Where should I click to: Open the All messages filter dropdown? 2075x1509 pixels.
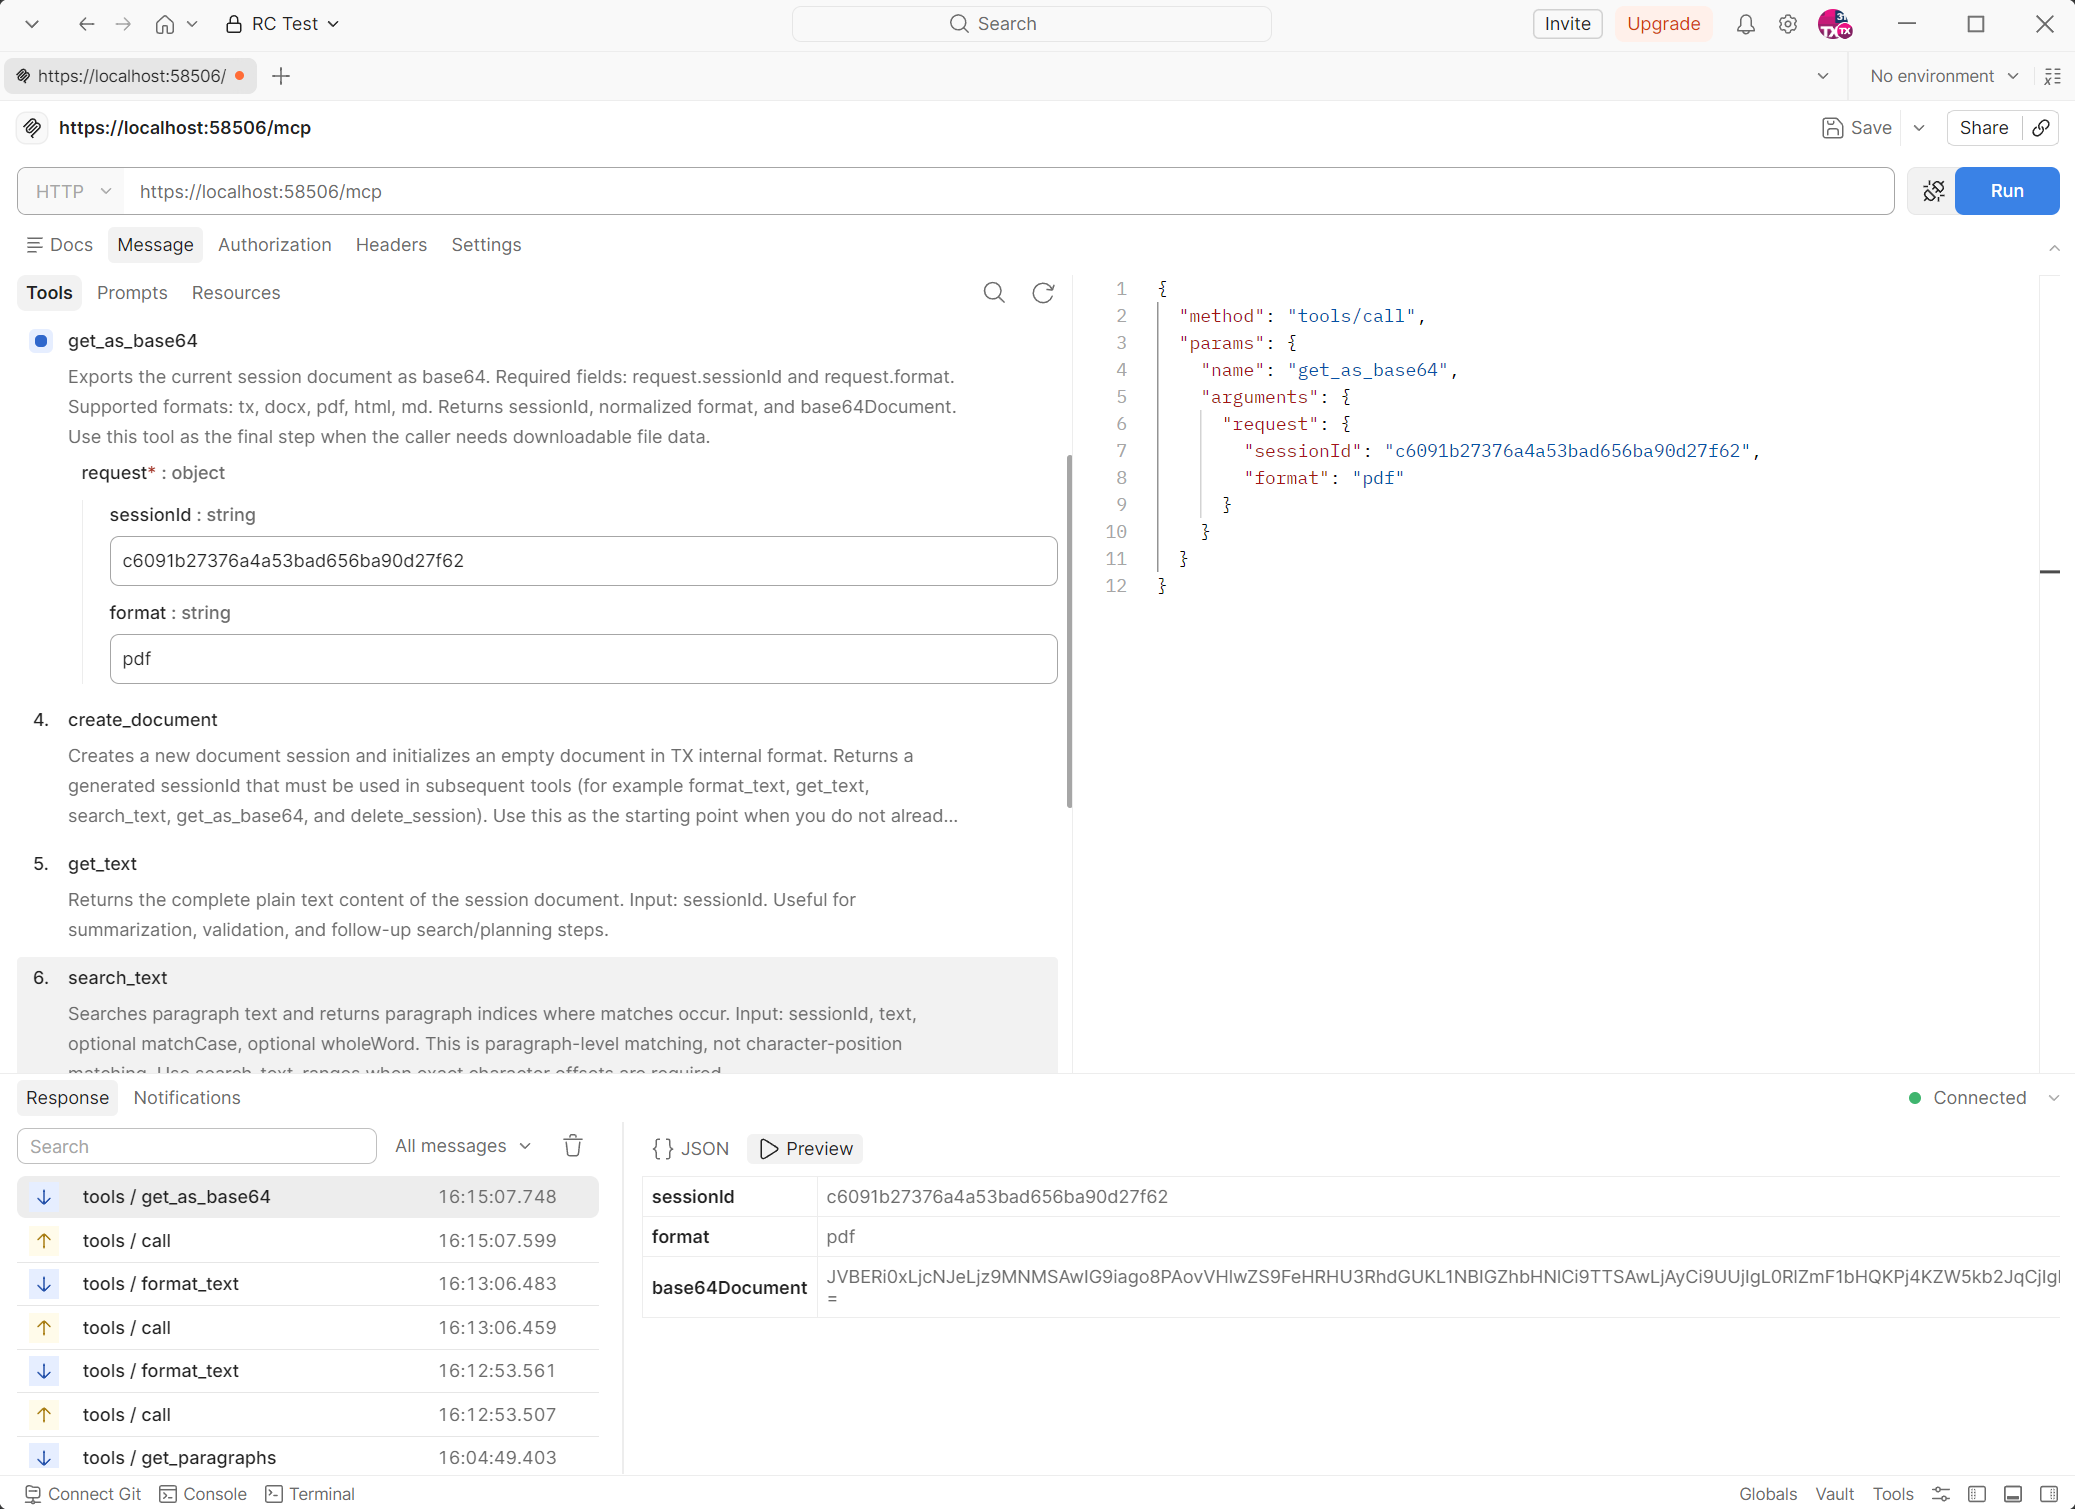[x=462, y=1145]
